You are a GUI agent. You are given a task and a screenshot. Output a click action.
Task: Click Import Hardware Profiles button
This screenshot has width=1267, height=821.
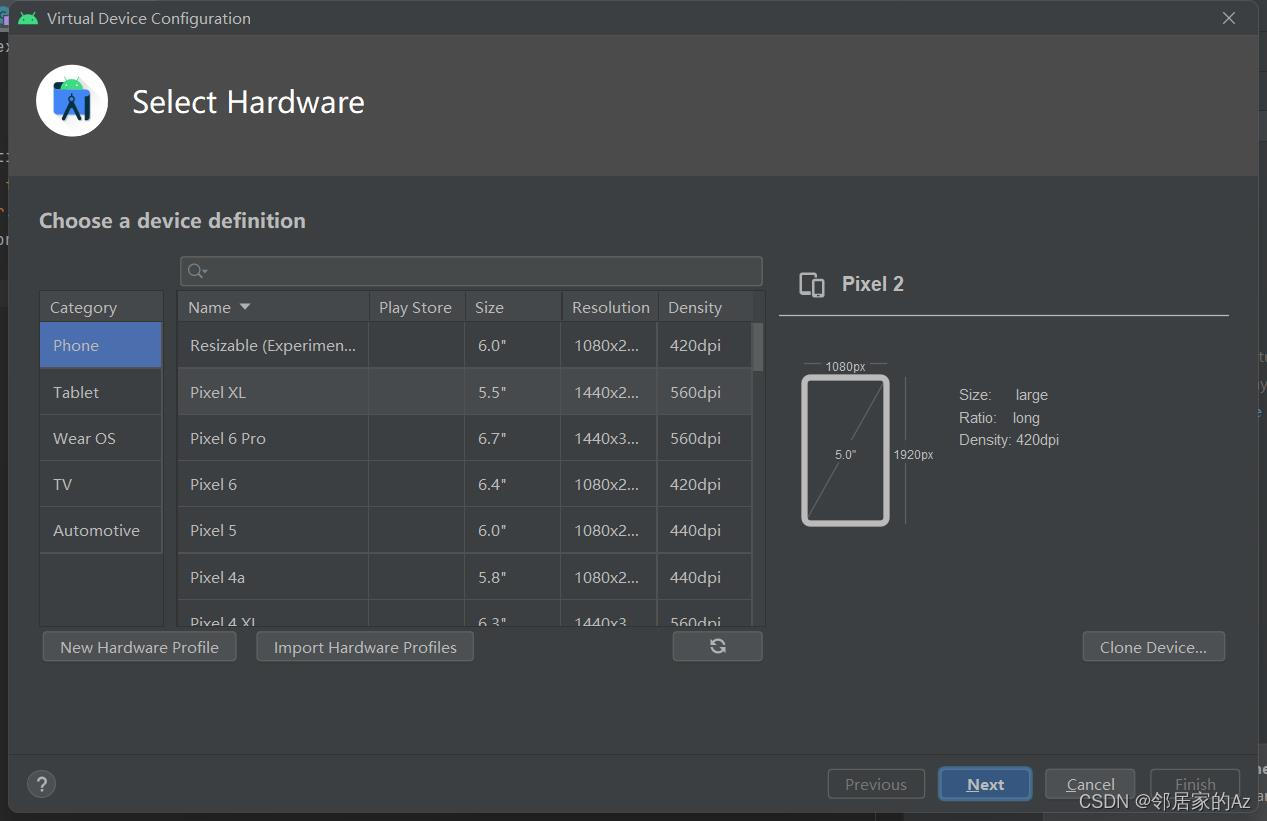coord(365,647)
